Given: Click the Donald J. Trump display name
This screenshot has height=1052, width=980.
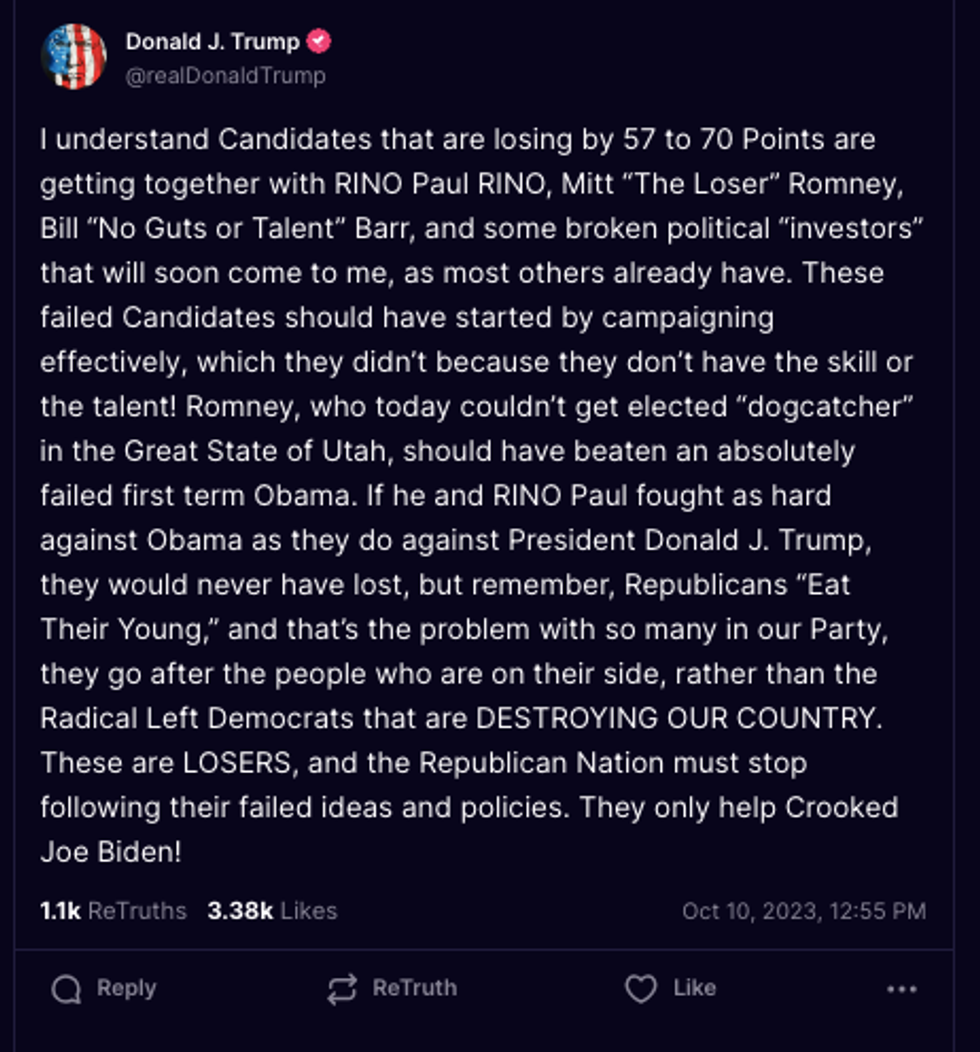Looking at the screenshot, I should [212, 42].
